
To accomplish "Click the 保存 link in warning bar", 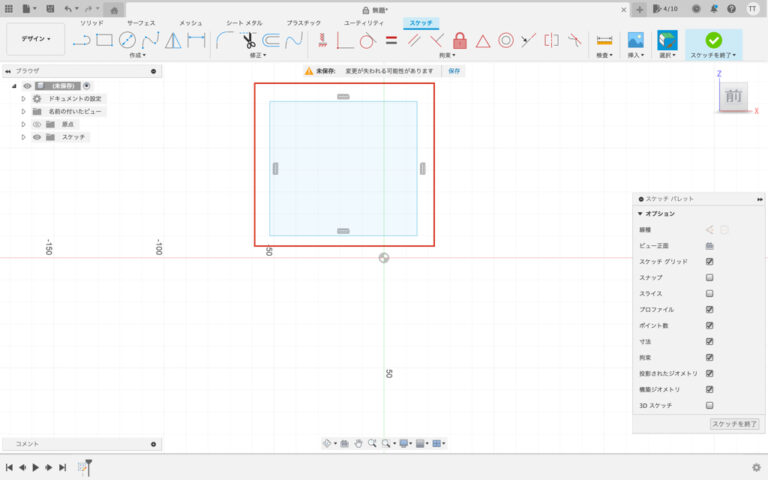I will (454, 72).
